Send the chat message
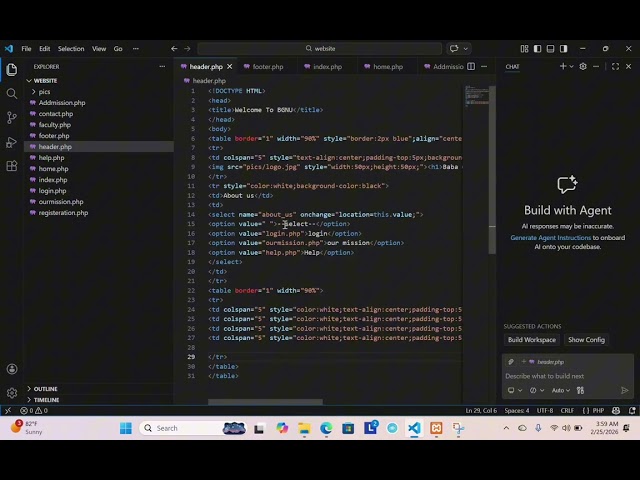 pos(624,391)
